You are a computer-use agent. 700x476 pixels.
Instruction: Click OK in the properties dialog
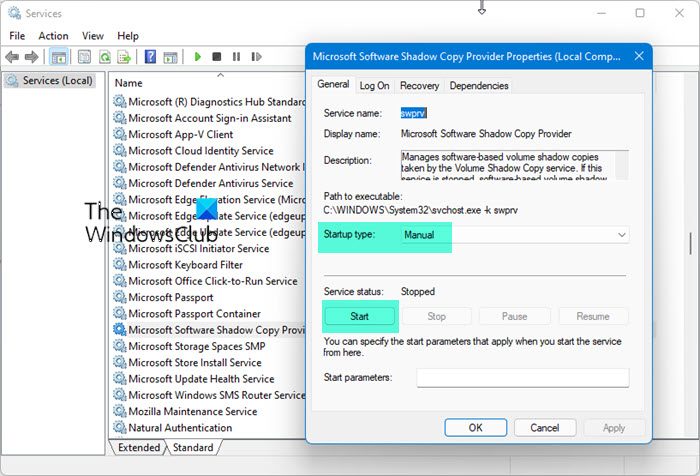475,428
